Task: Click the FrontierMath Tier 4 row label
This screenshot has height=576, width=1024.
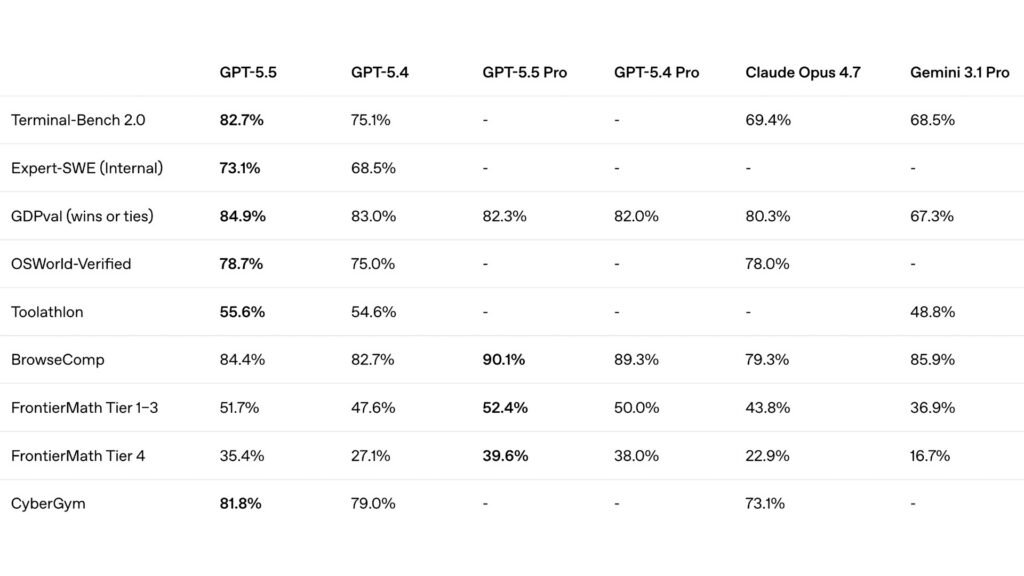Action: point(78,456)
